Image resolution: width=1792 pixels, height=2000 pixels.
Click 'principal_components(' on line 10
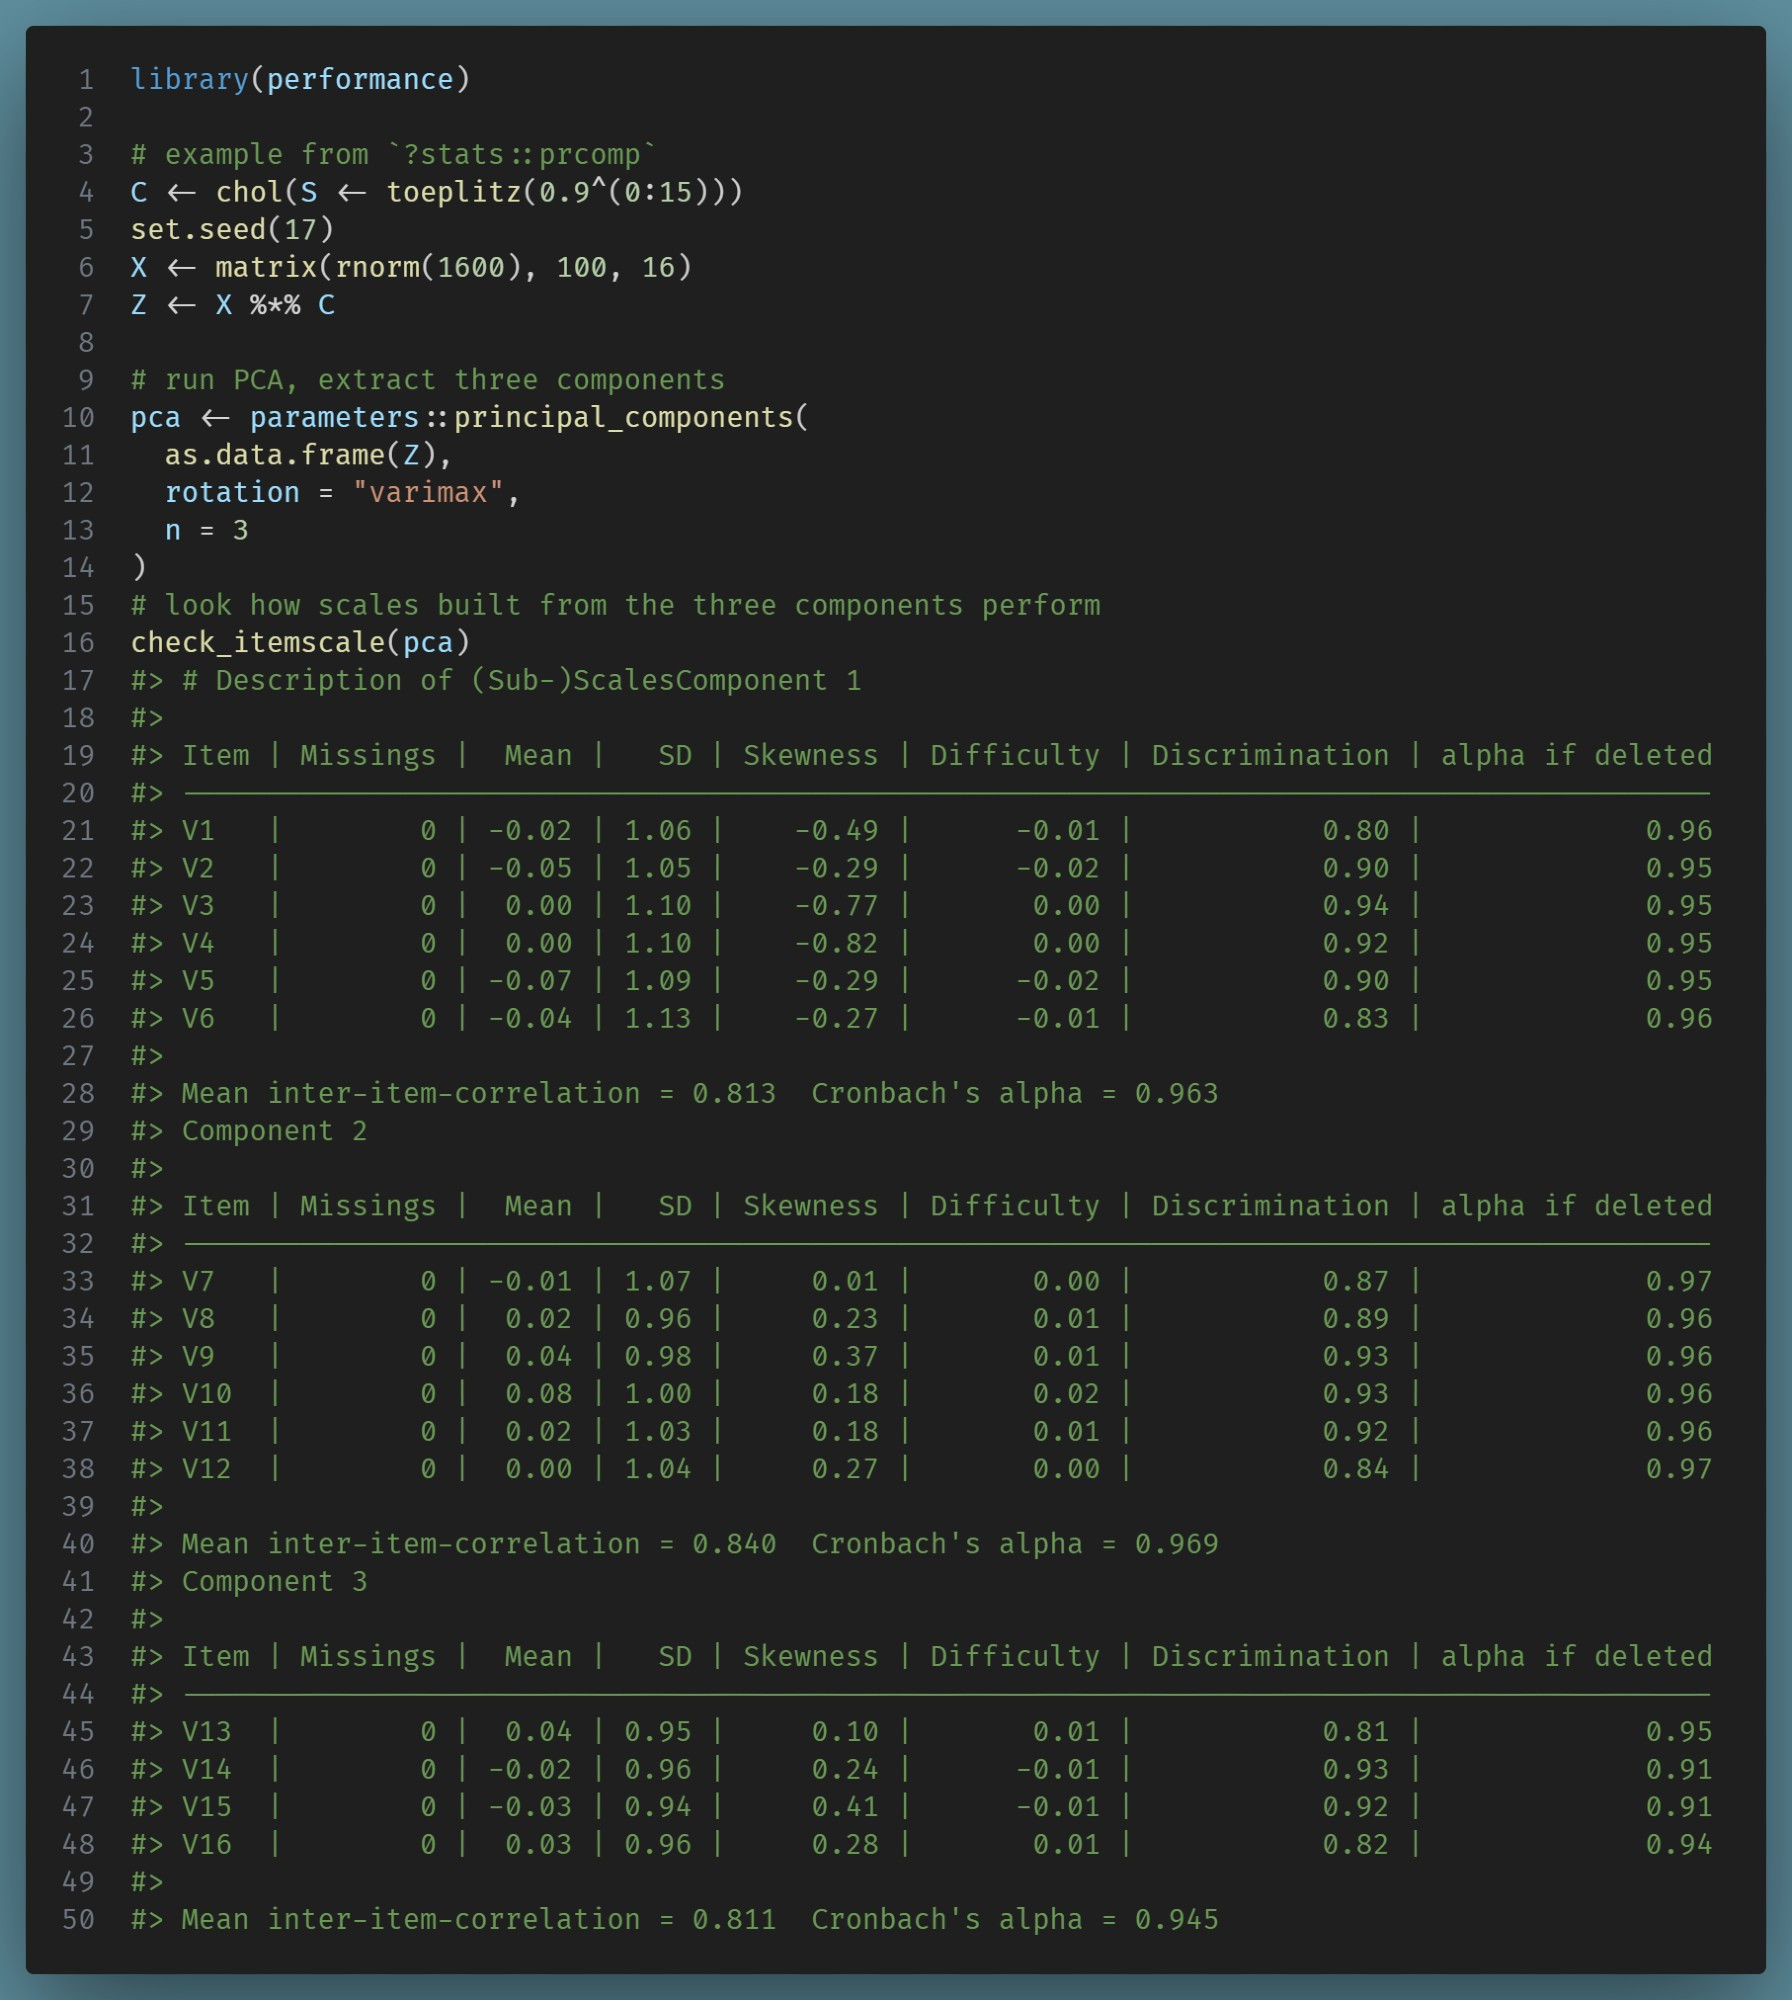630,417
